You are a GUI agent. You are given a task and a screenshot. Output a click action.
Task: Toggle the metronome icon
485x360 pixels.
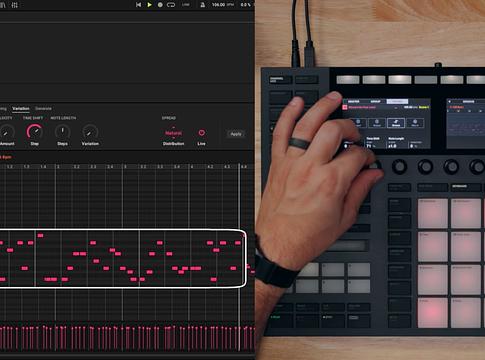click(202, 5)
